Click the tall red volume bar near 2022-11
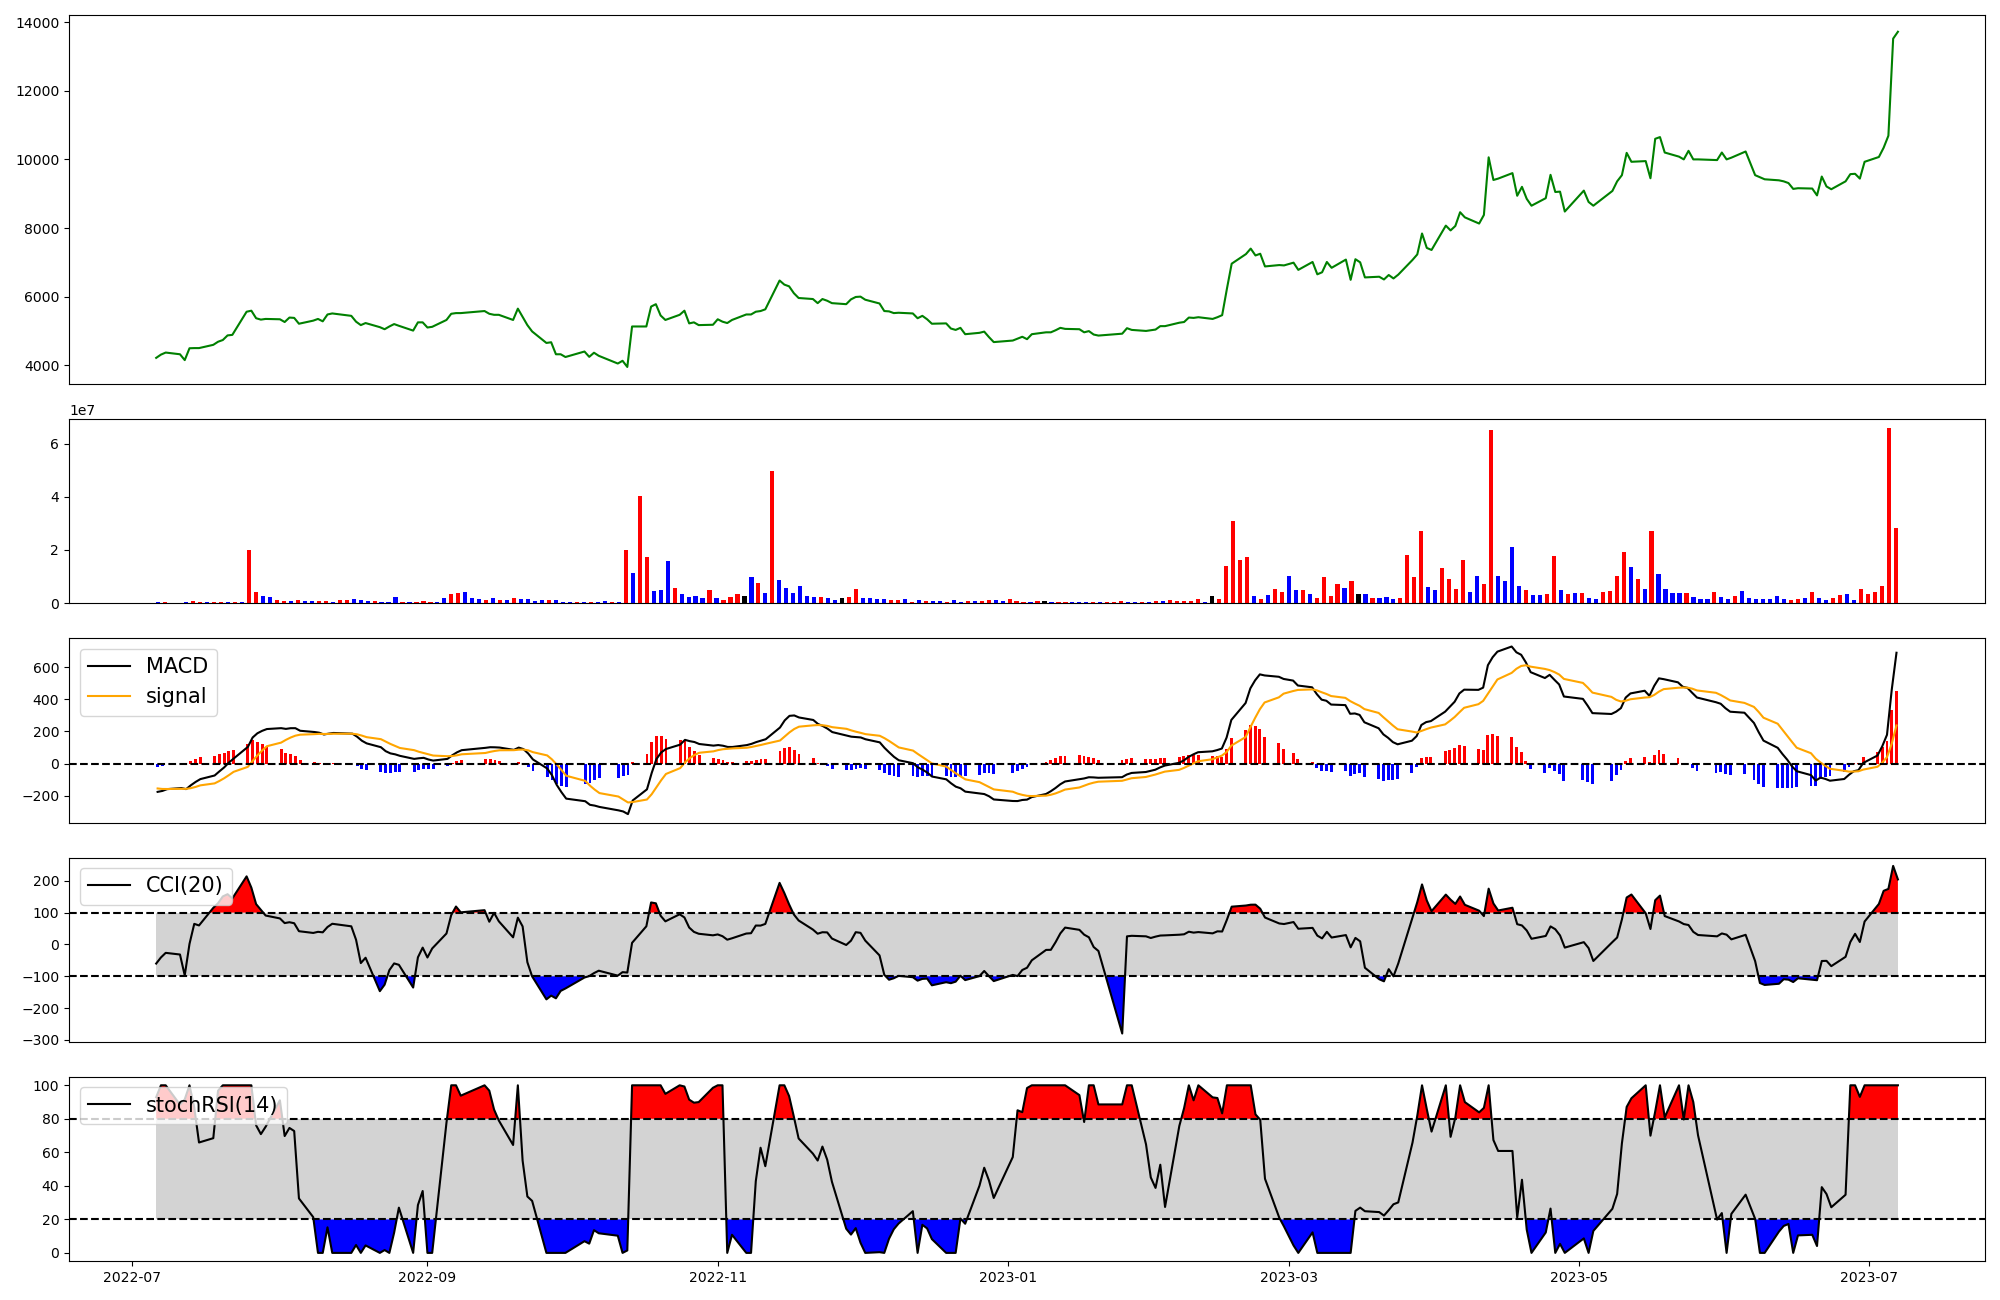 [772, 536]
